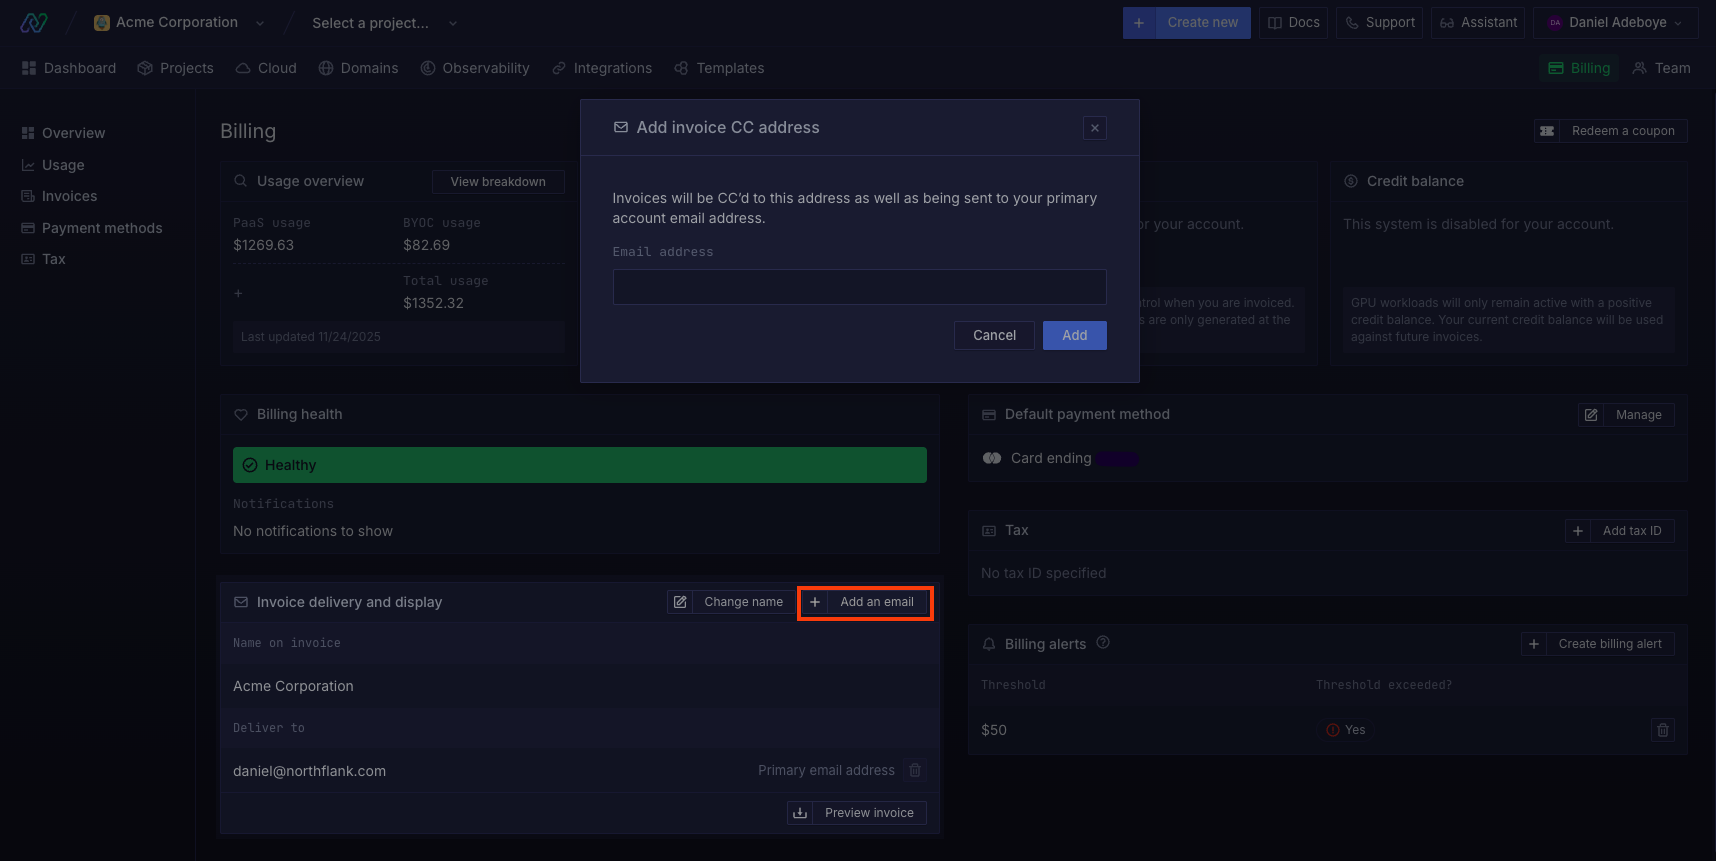
Task: Open the Docs link
Action: 1293,22
